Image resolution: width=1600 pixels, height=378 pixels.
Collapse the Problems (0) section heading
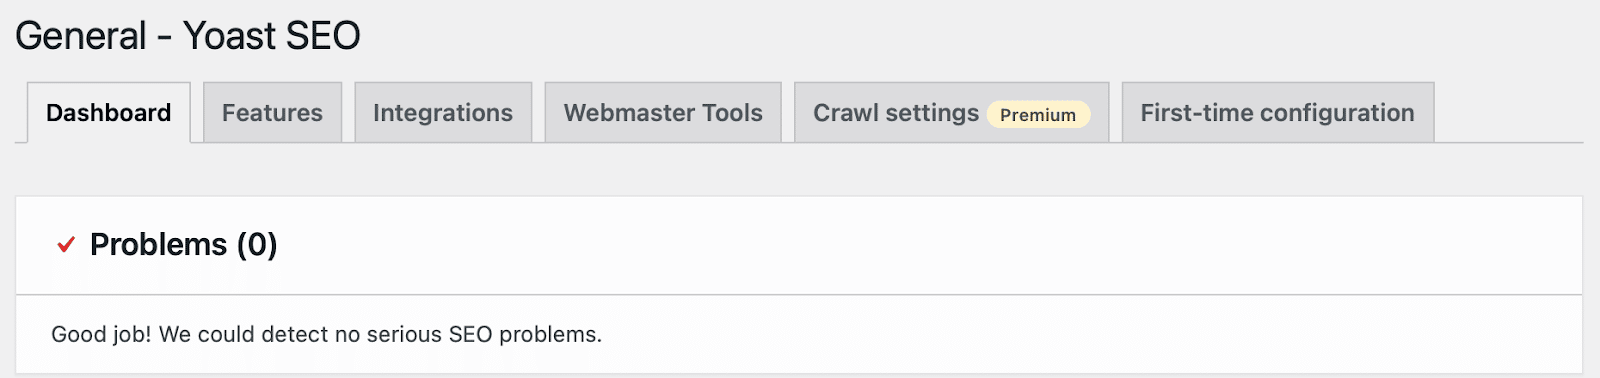184,245
